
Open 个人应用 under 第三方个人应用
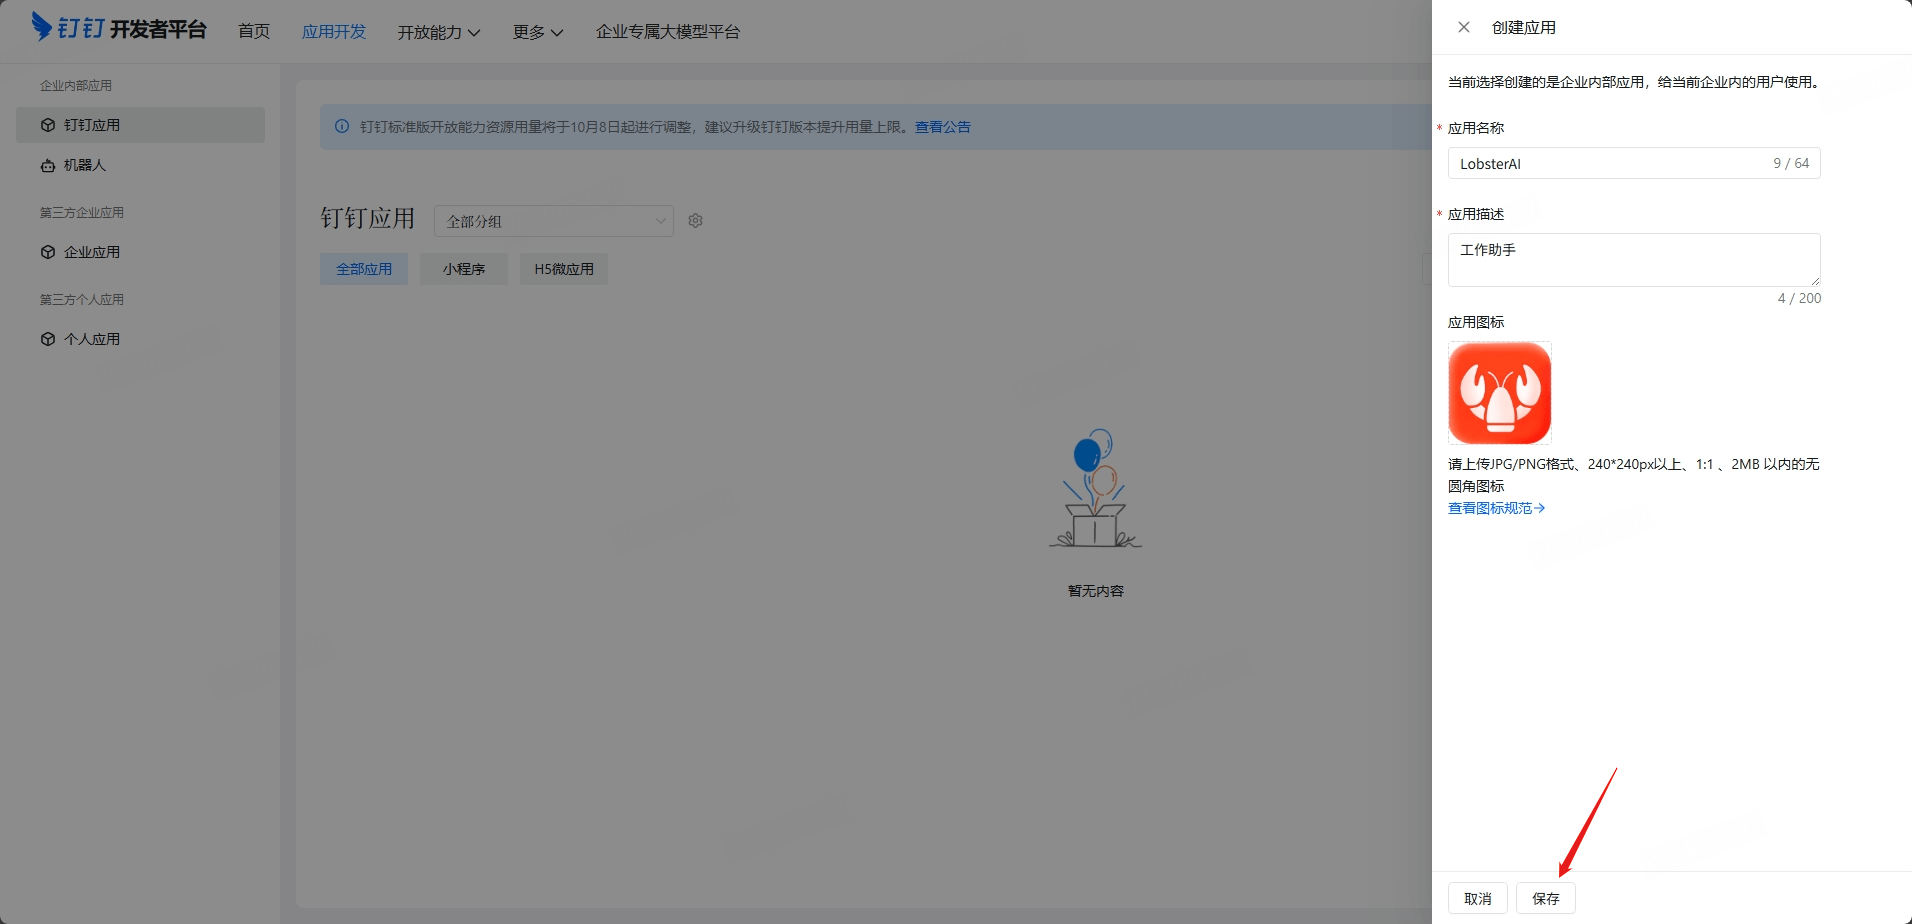[91, 338]
